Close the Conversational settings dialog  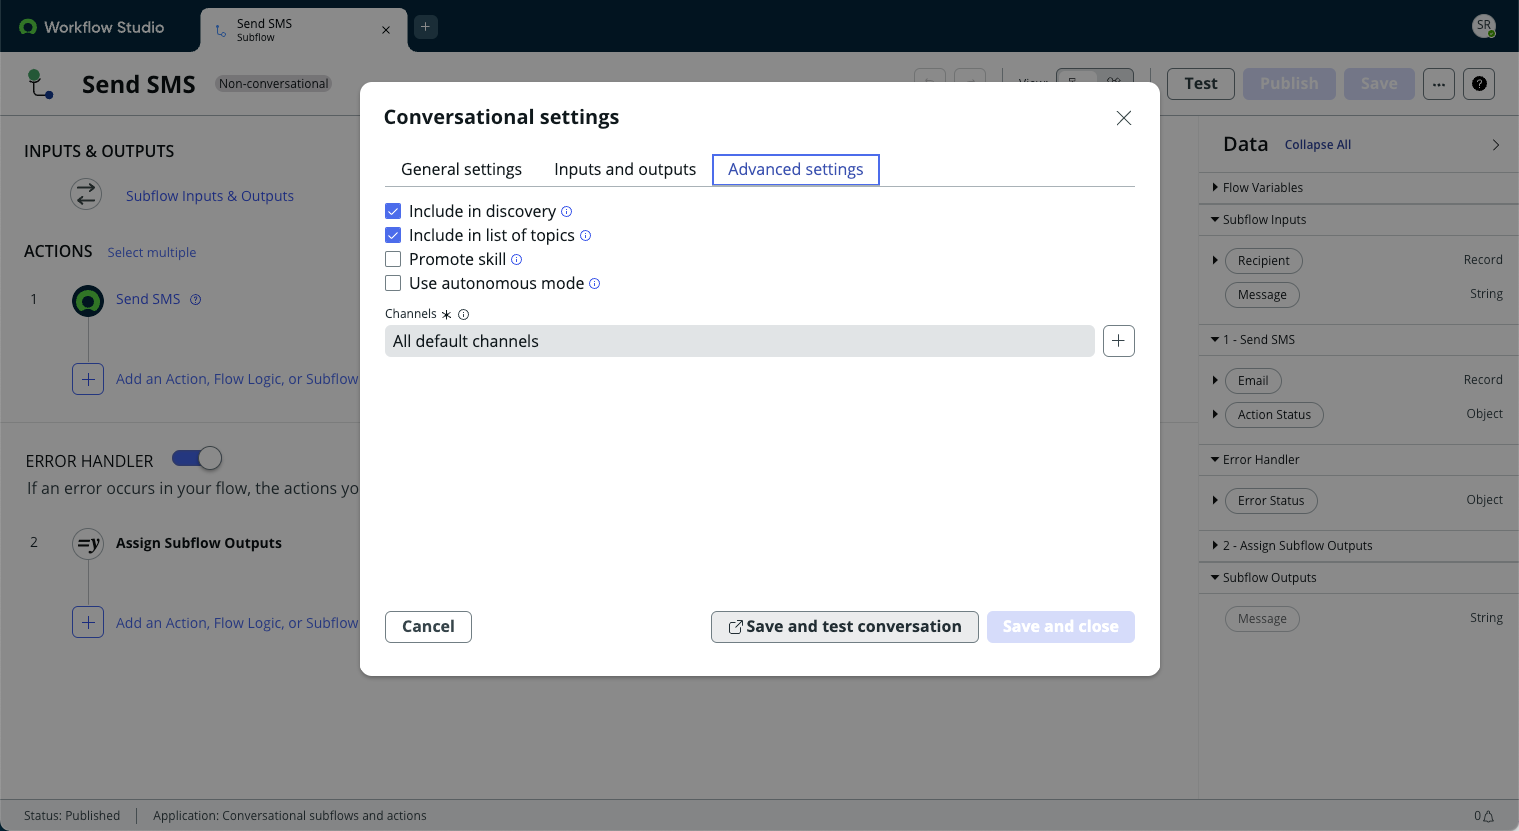pos(1124,118)
